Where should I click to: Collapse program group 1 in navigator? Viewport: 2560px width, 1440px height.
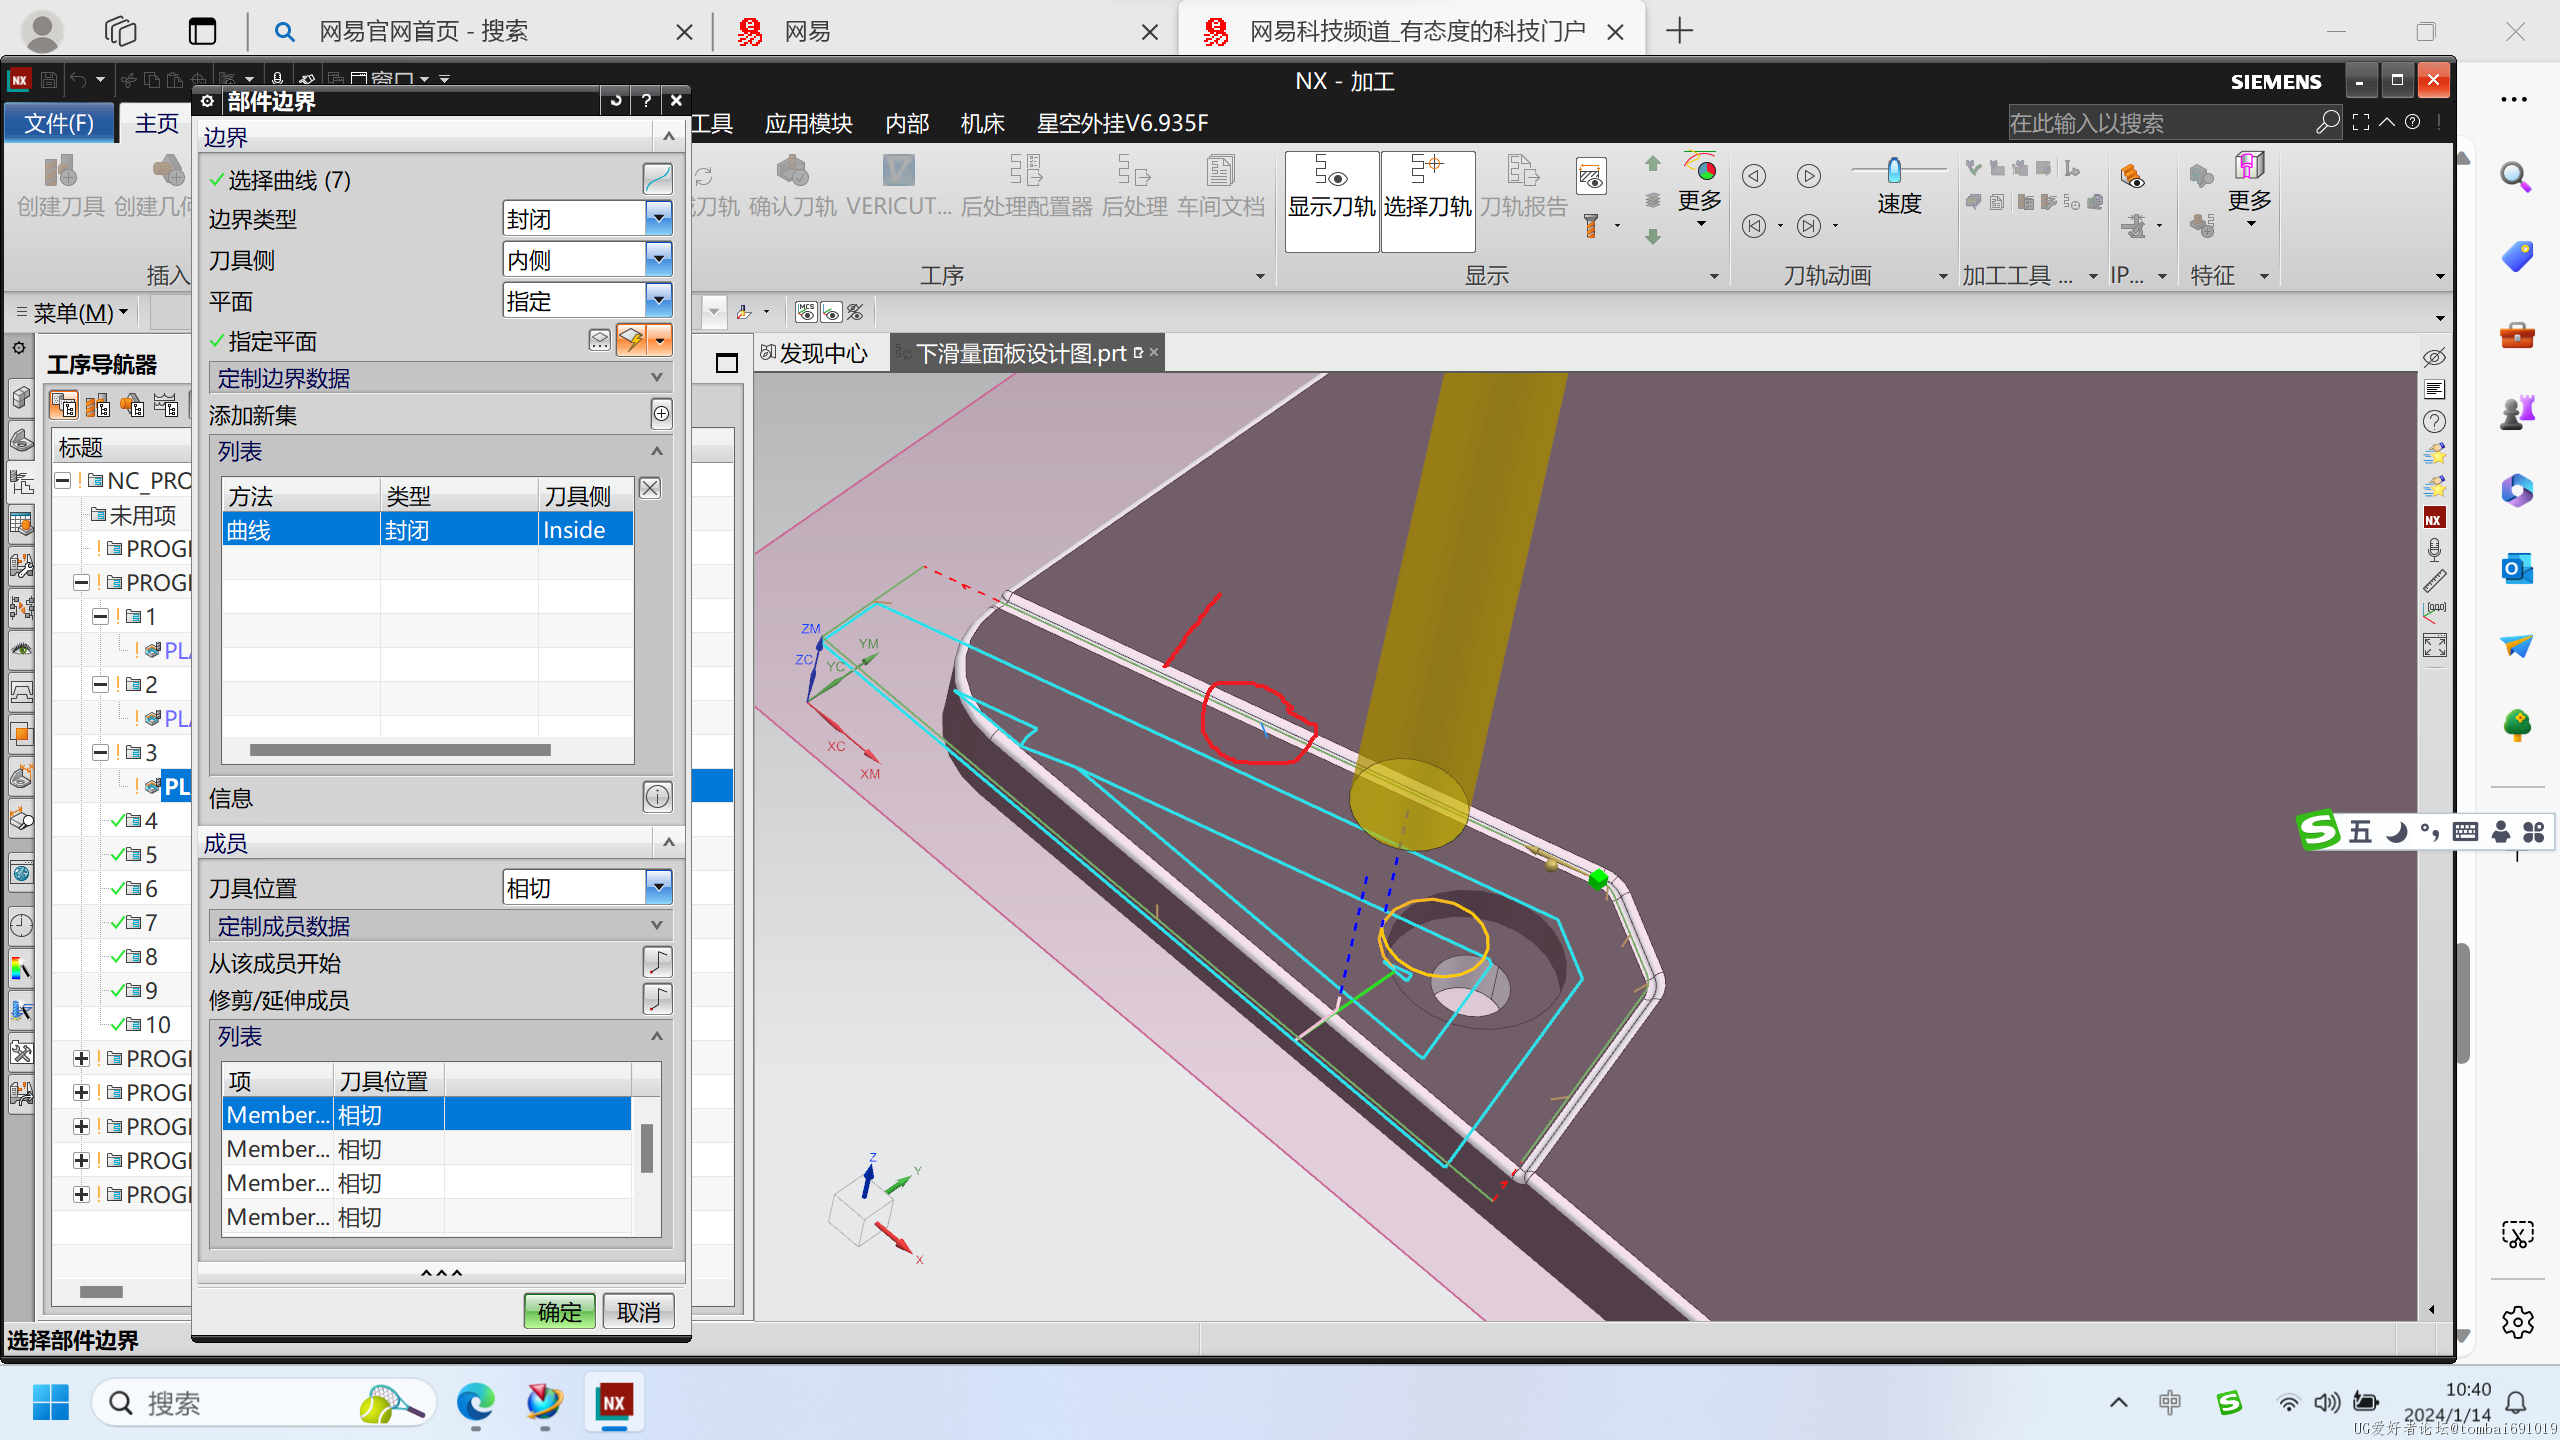100,616
